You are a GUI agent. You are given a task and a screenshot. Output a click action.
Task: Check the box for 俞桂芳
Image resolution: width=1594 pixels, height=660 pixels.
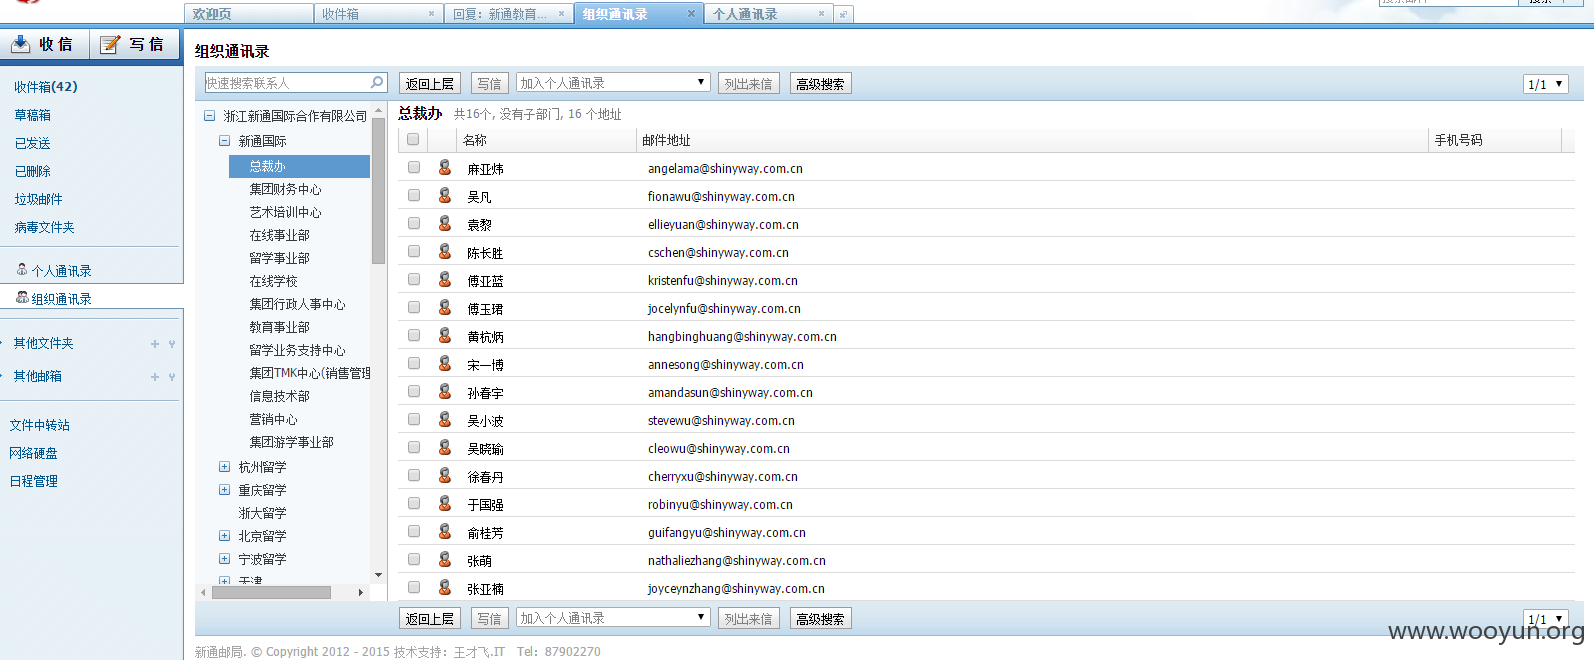[x=414, y=532]
